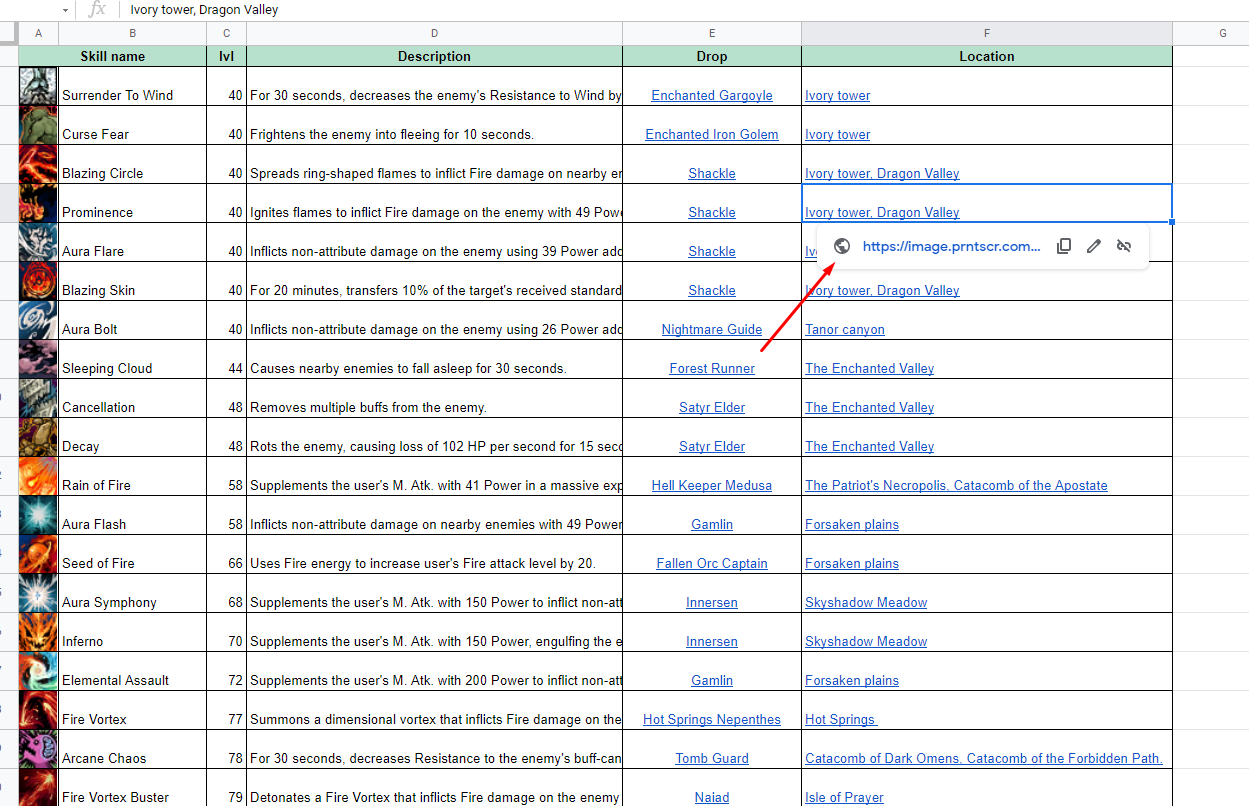
Task: Select column D header
Action: tap(434, 33)
